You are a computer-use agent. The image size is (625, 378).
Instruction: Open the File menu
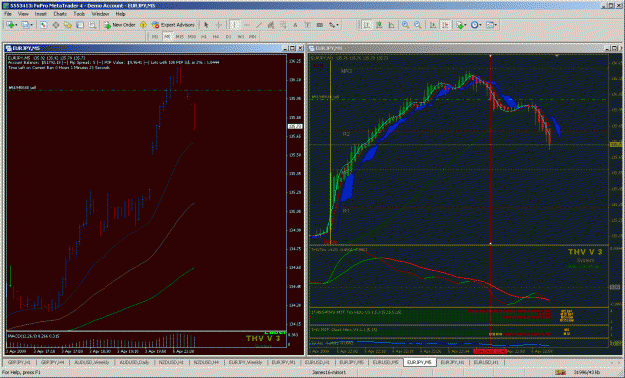(8, 14)
